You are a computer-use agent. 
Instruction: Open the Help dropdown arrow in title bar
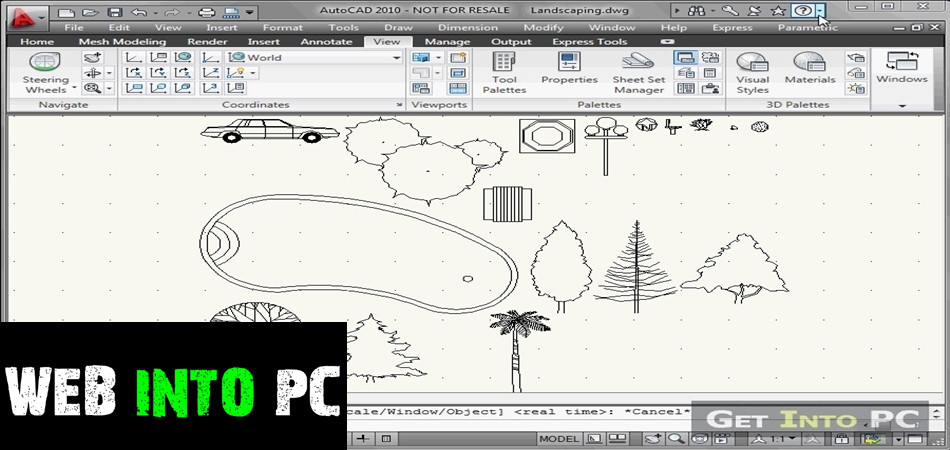pos(820,10)
